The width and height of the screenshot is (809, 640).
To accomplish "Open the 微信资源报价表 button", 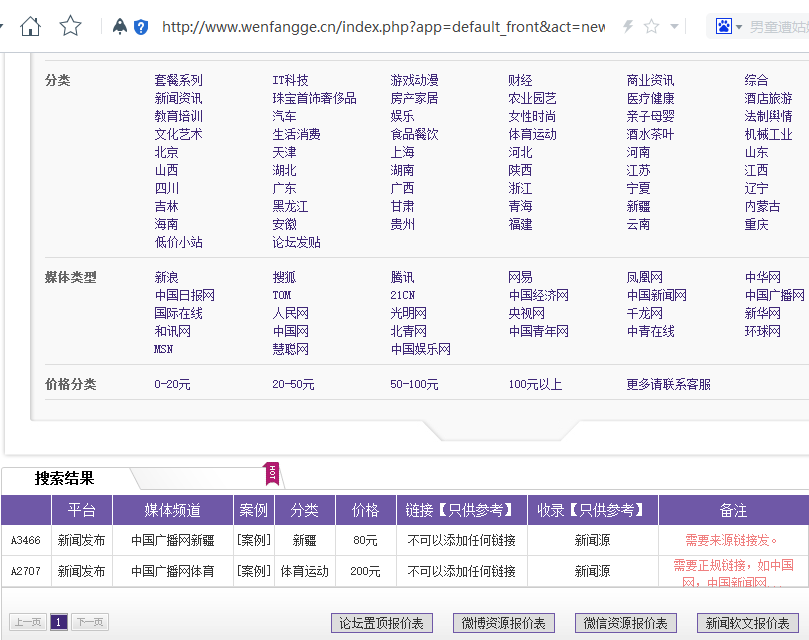I will [x=626, y=623].
